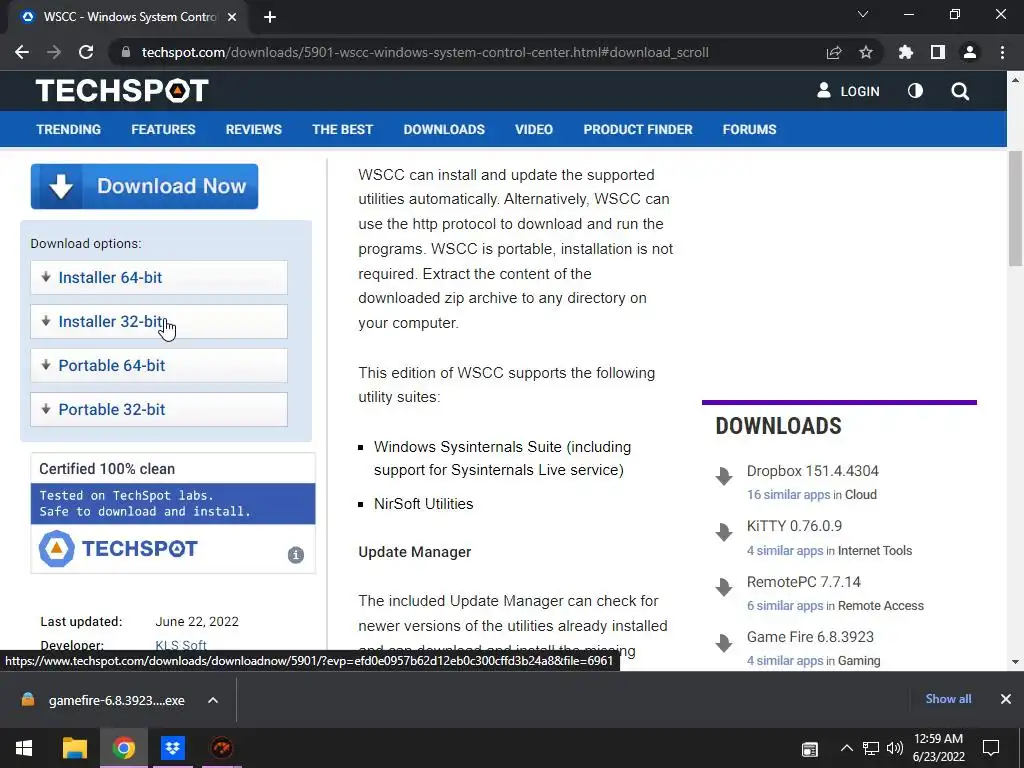Open 16 similar apps link under Dropbox
The width and height of the screenshot is (1024, 768).
[788, 494]
